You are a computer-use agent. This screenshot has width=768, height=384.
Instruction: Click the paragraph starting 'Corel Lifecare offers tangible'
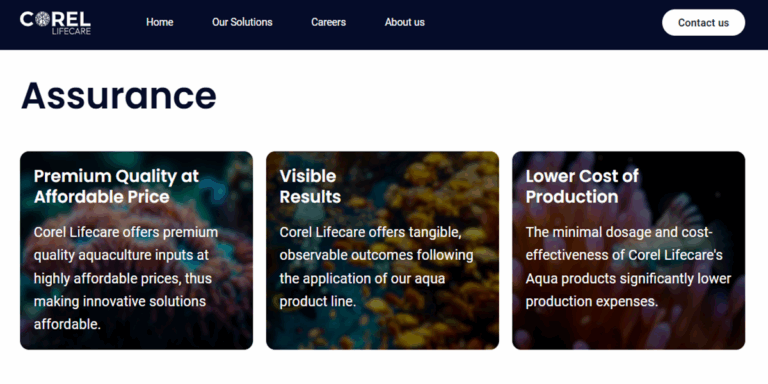coord(376,266)
